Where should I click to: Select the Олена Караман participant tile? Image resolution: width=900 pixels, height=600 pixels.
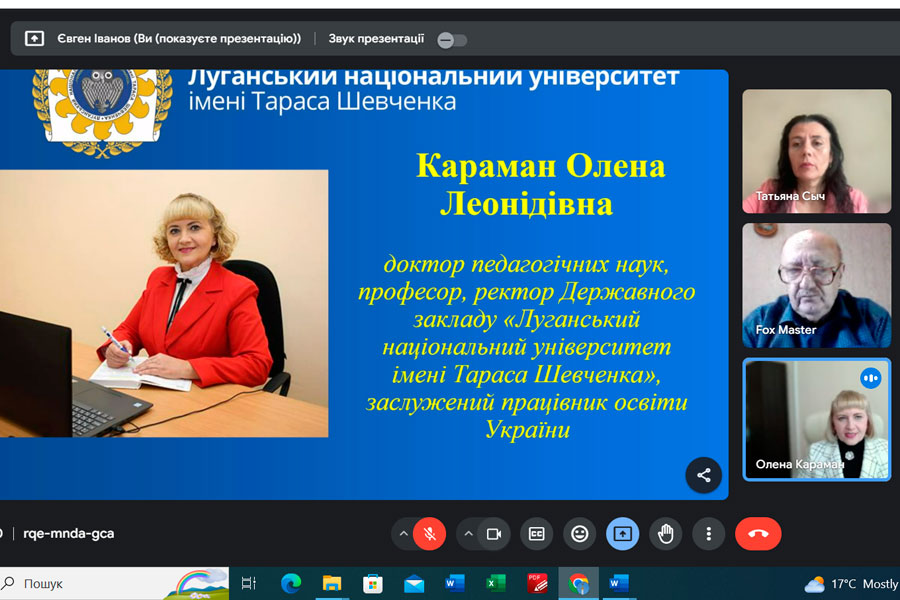(x=816, y=420)
